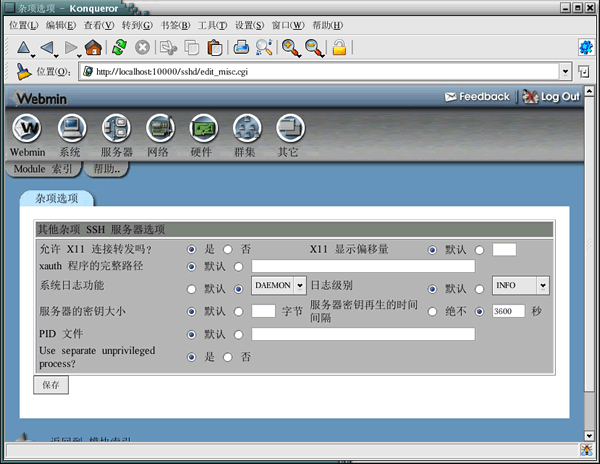This screenshot has width=600, height=464.
Task: Open the 硬件 category icon
Action: pyautogui.click(x=204, y=128)
